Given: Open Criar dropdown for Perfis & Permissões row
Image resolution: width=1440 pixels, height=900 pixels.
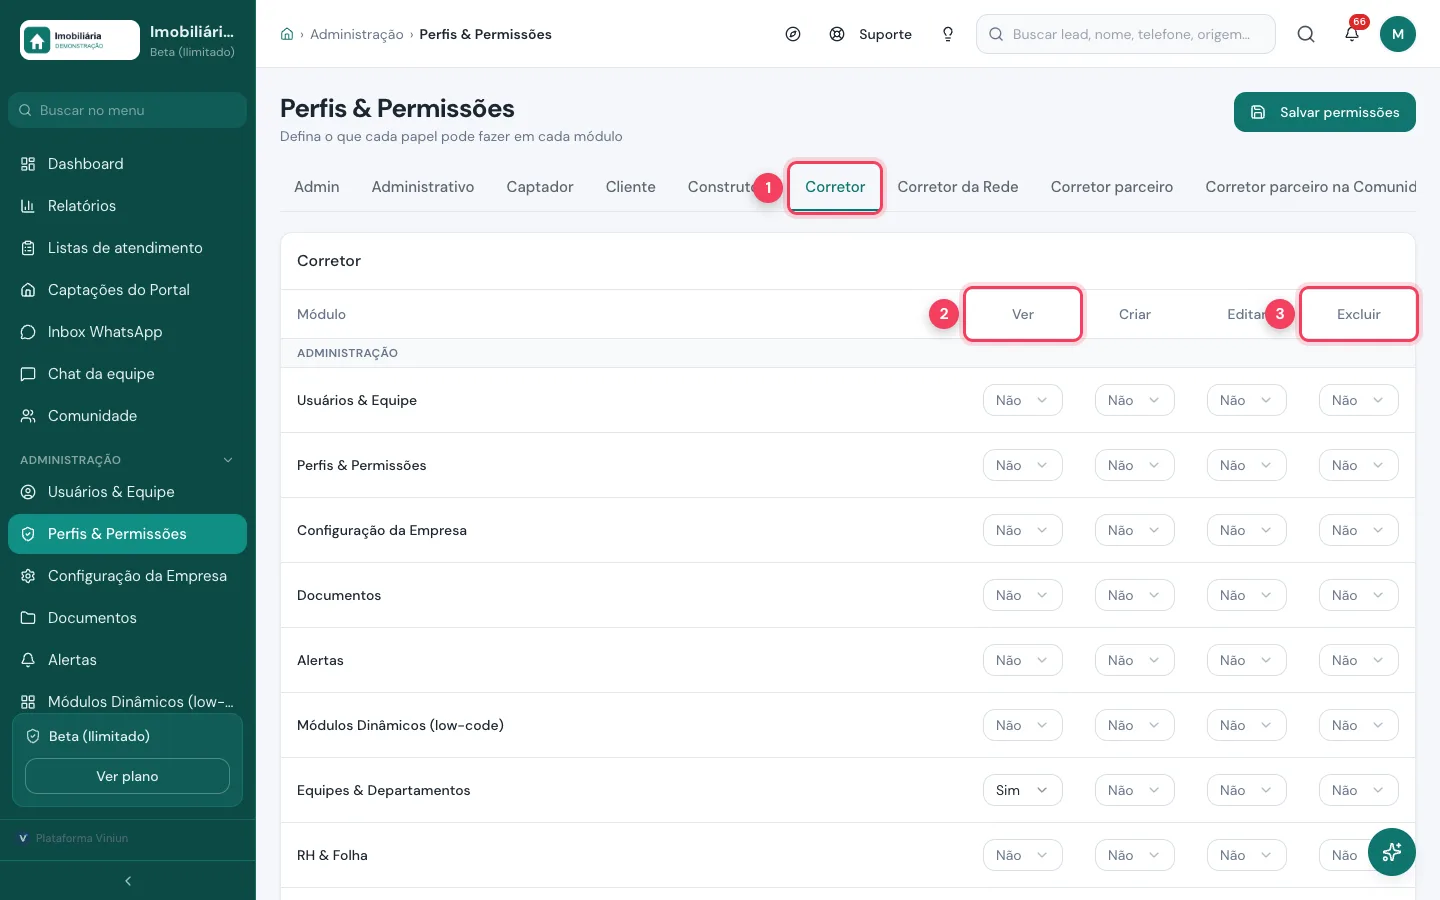Looking at the screenshot, I should pos(1134,465).
